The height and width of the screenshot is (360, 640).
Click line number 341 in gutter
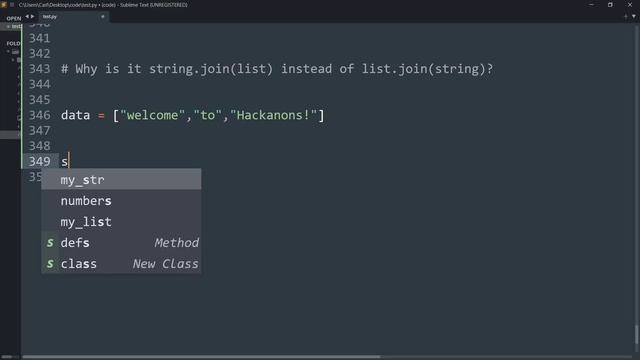[x=39, y=38]
